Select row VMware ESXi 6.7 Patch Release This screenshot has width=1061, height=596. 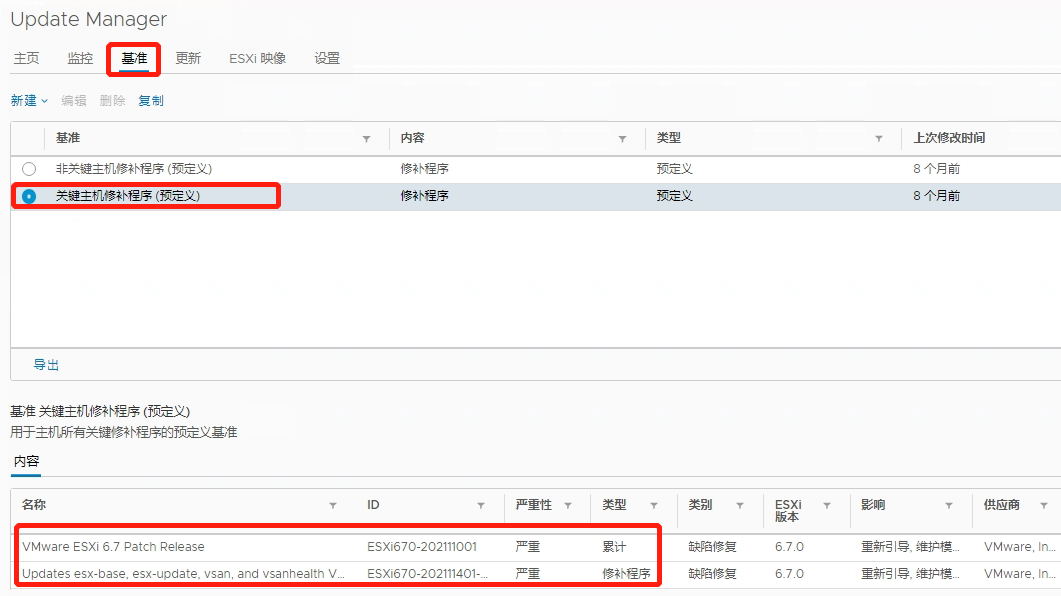pyautogui.click(x=113, y=547)
